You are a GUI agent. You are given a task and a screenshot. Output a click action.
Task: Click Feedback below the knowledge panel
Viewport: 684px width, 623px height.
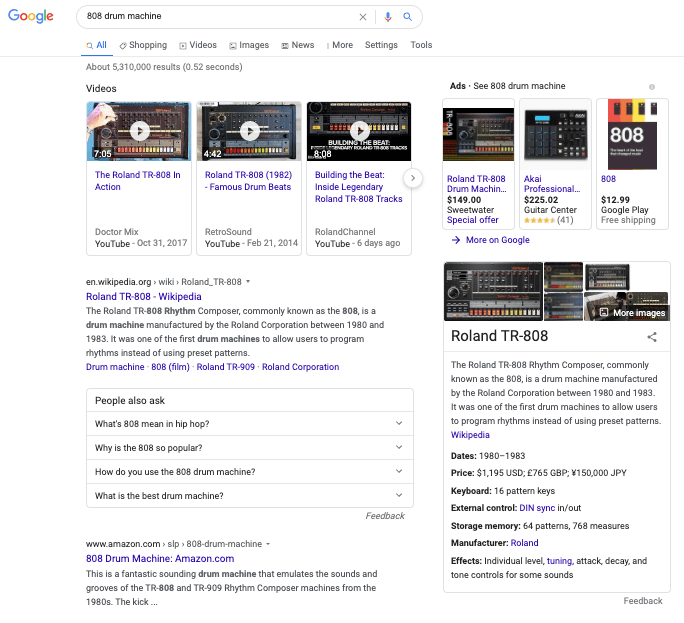643,601
